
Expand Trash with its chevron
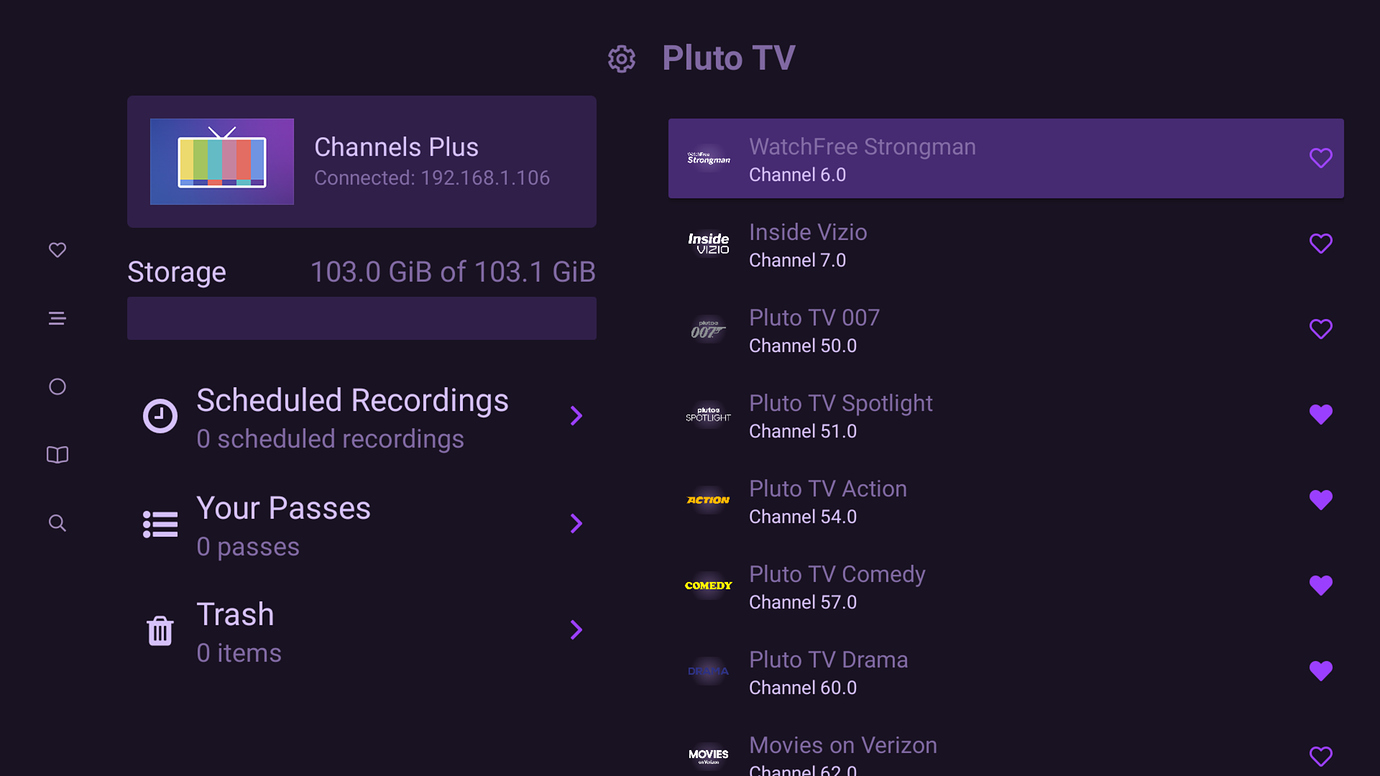point(576,630)
